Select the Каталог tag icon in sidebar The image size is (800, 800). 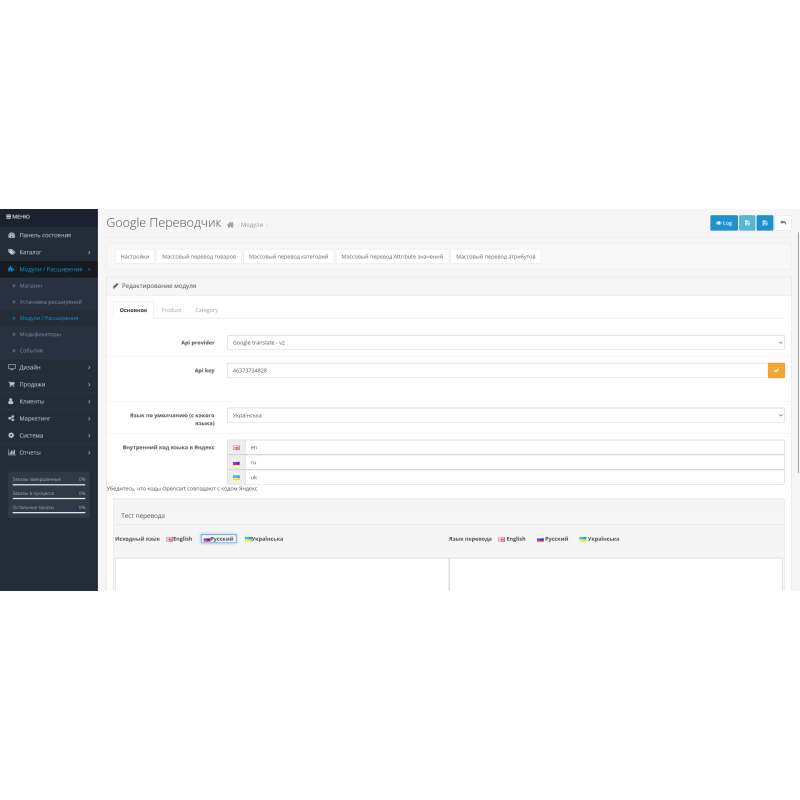14,250
